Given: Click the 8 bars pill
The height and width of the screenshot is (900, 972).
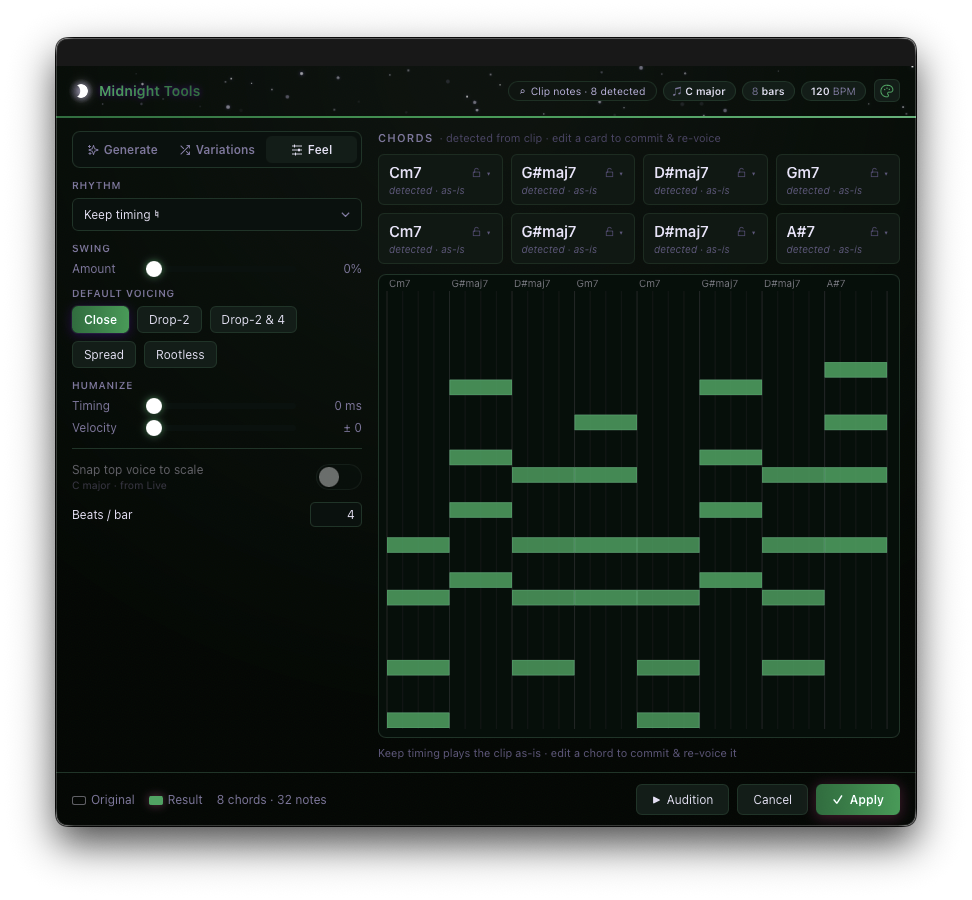Looking at the screenshot, I should coord(768,91).
